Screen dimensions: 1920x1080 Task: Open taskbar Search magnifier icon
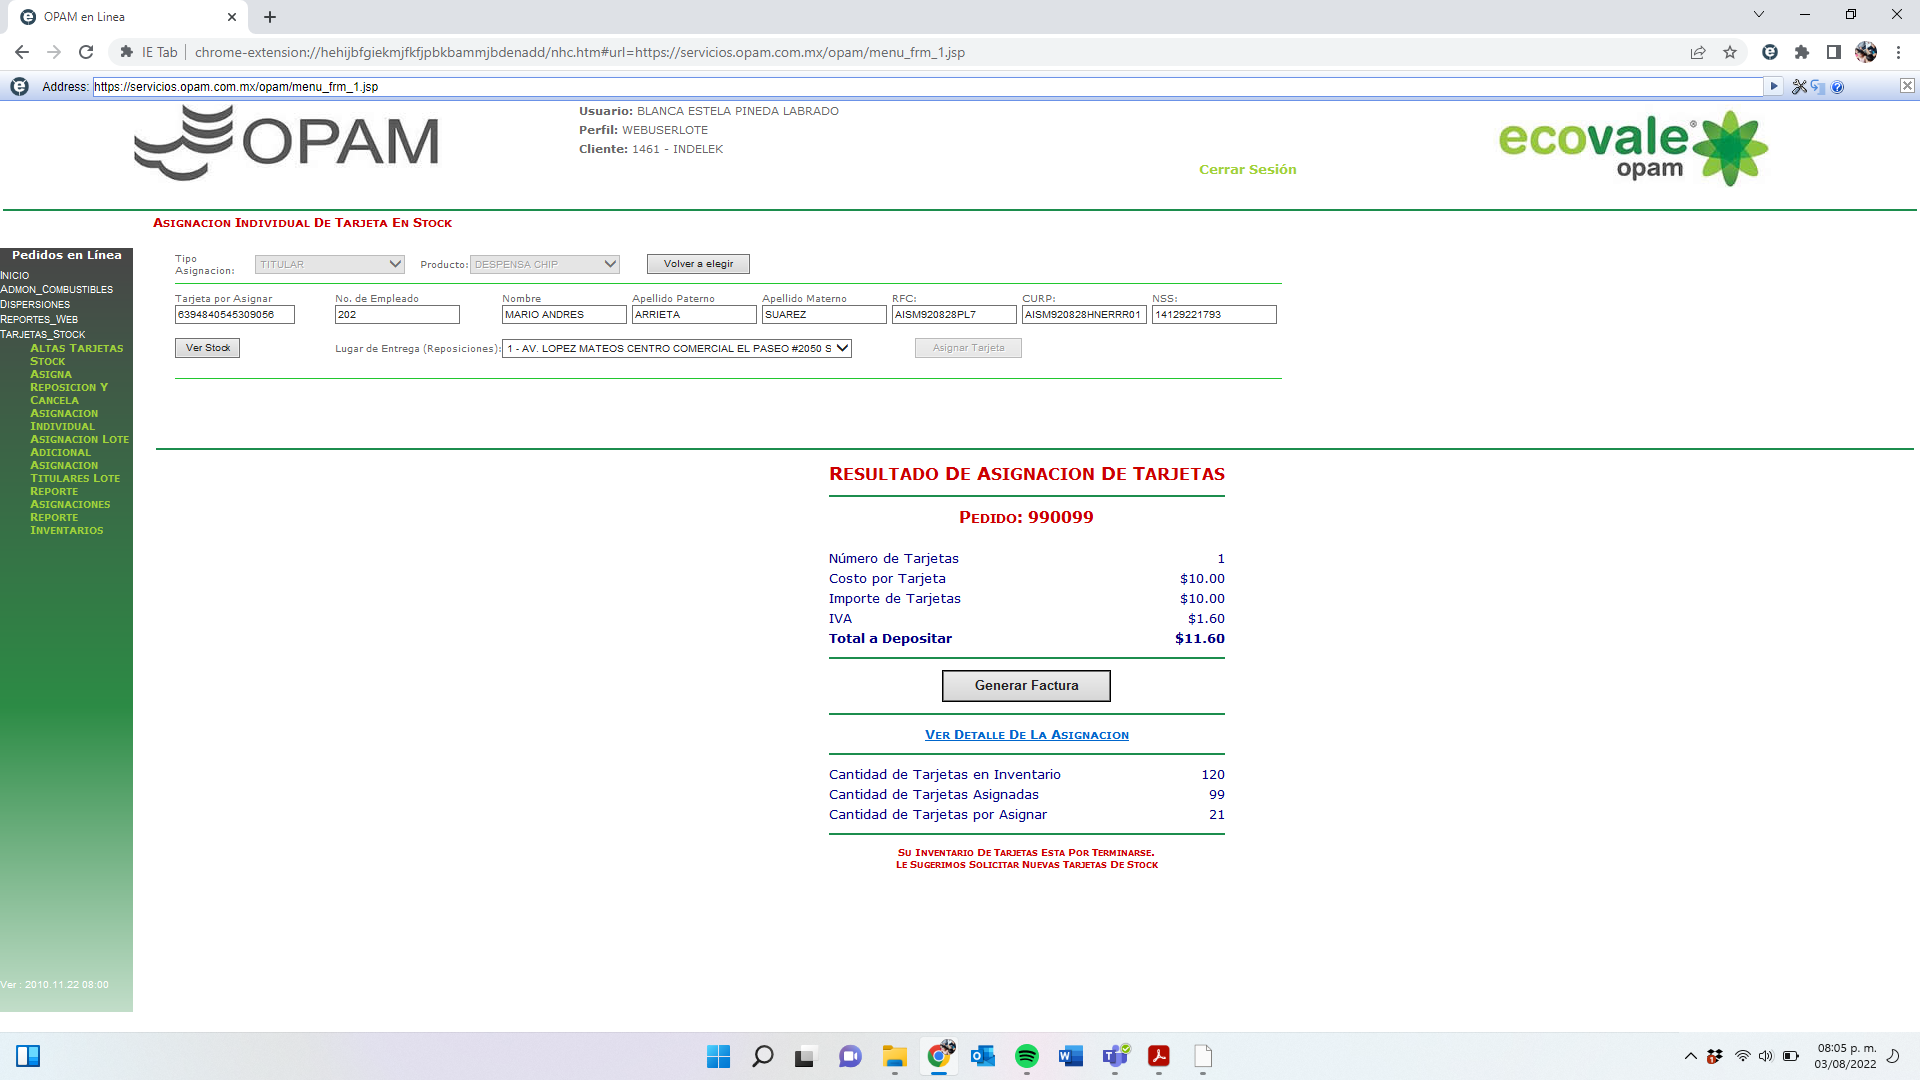coord(762,1056)
